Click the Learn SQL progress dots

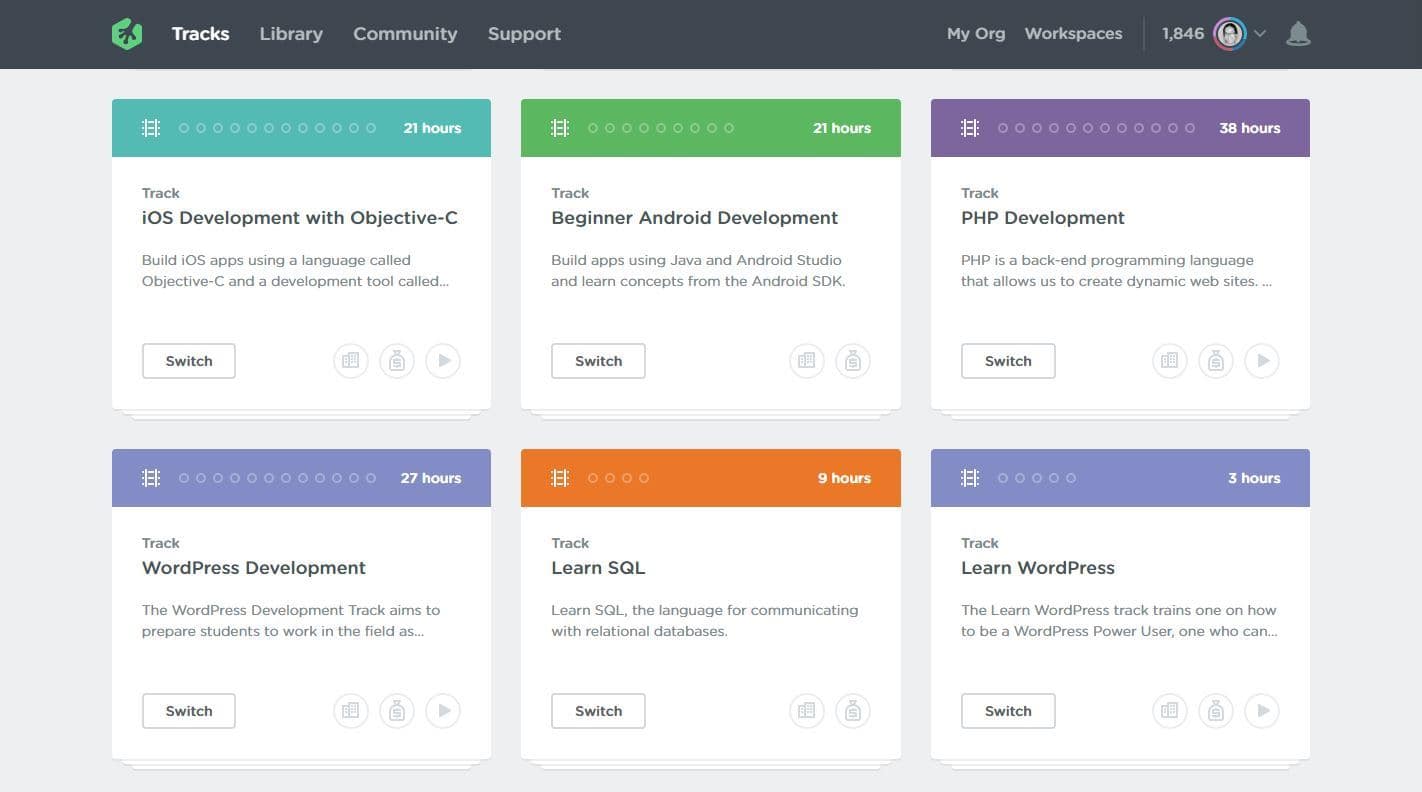pyautogui.click(x=618, y=478)
